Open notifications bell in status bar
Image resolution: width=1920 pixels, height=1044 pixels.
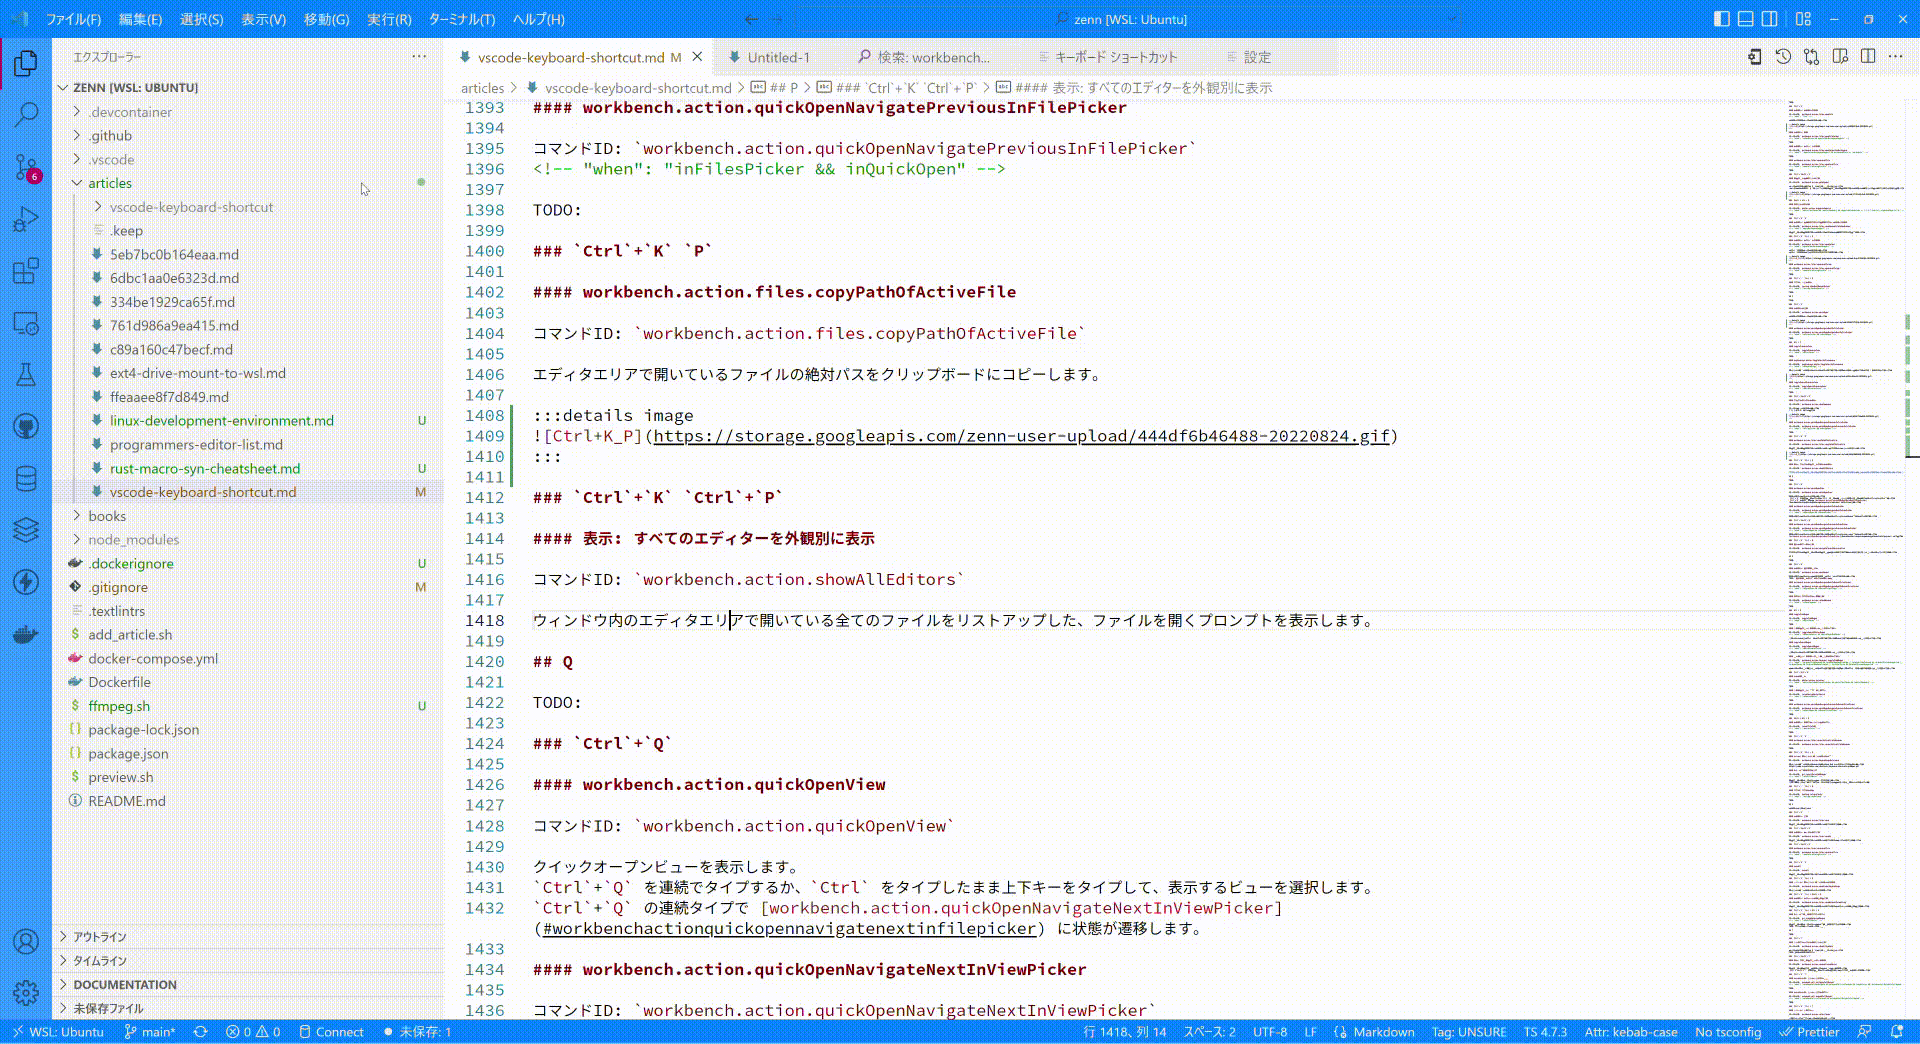[1897, 1032]
